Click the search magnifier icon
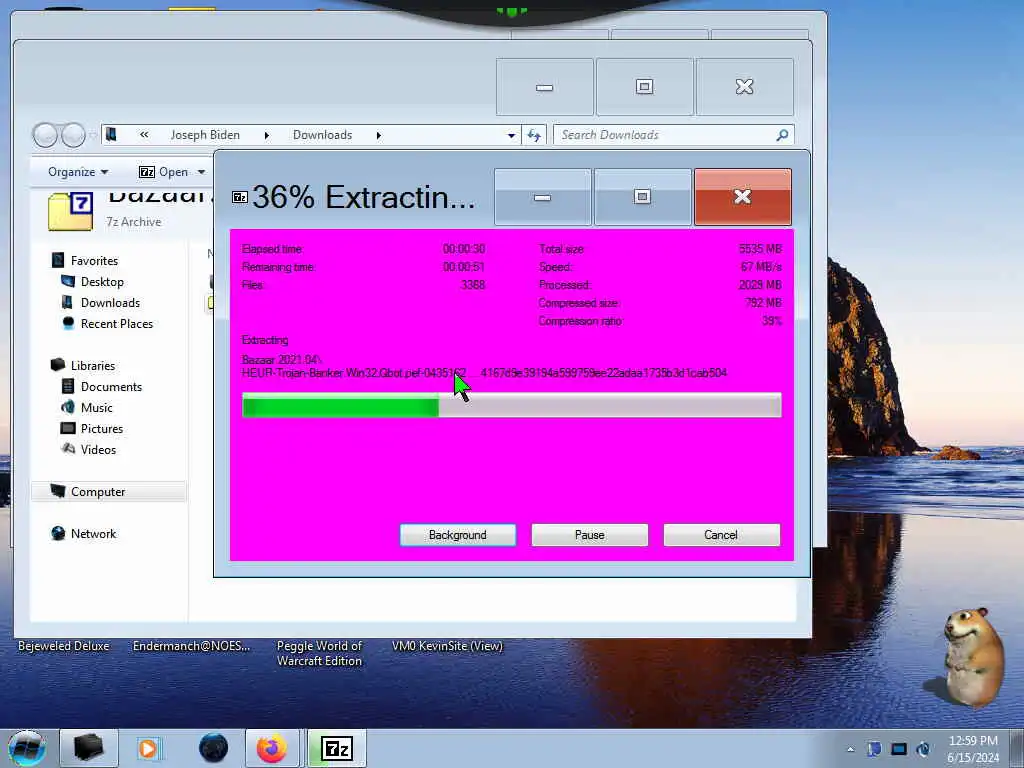 click(x=782, y=135)
